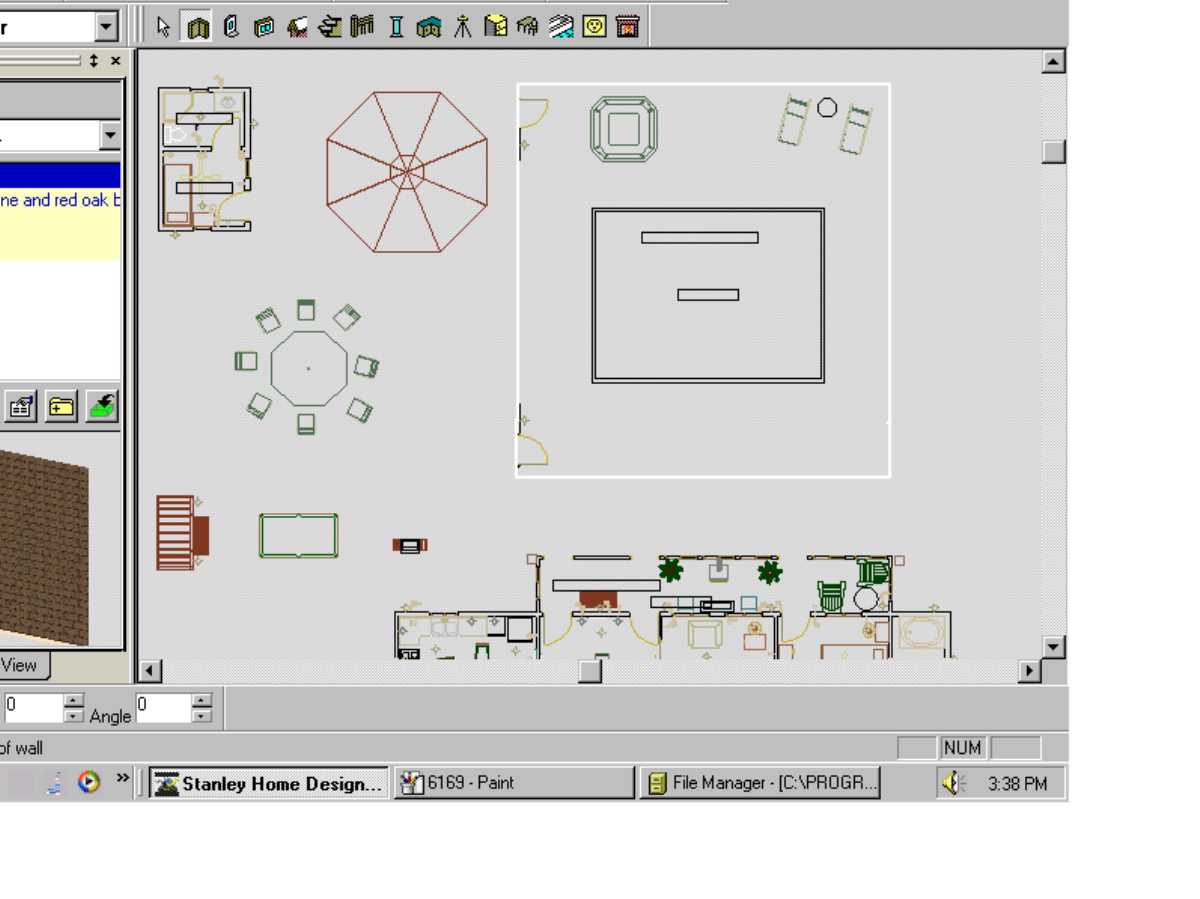Screen dimensions: 1200x899
Task: Click the NUM status bar indicator
Action: click(963, 748)
